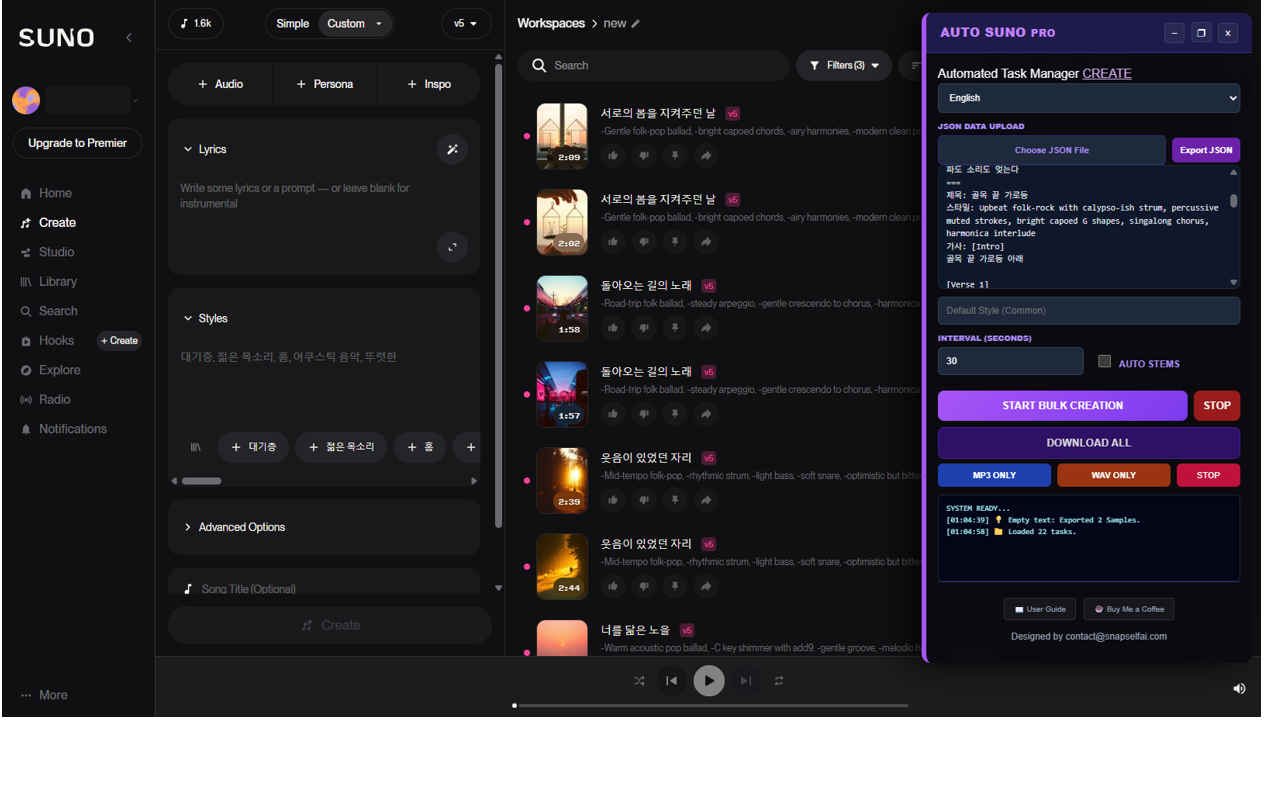Screen dimensions: 1280x800
Task: Skip to the previous track
Action: coord(672,681)
